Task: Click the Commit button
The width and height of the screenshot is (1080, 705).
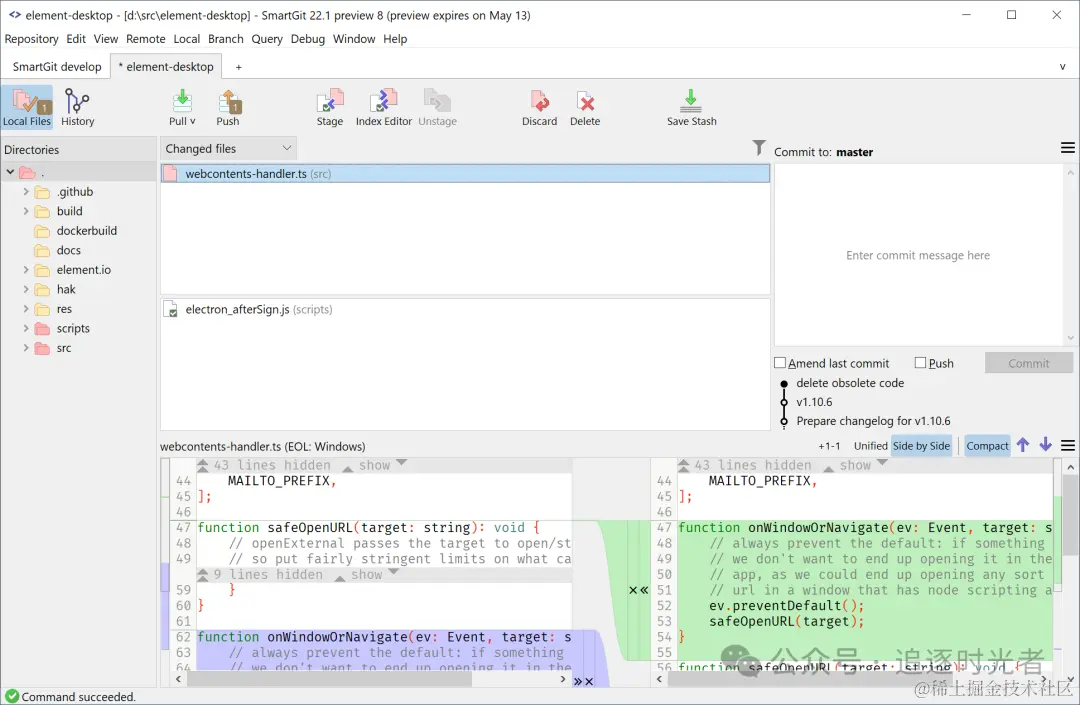Action: pyautogui.click(x=1028, y=363)
